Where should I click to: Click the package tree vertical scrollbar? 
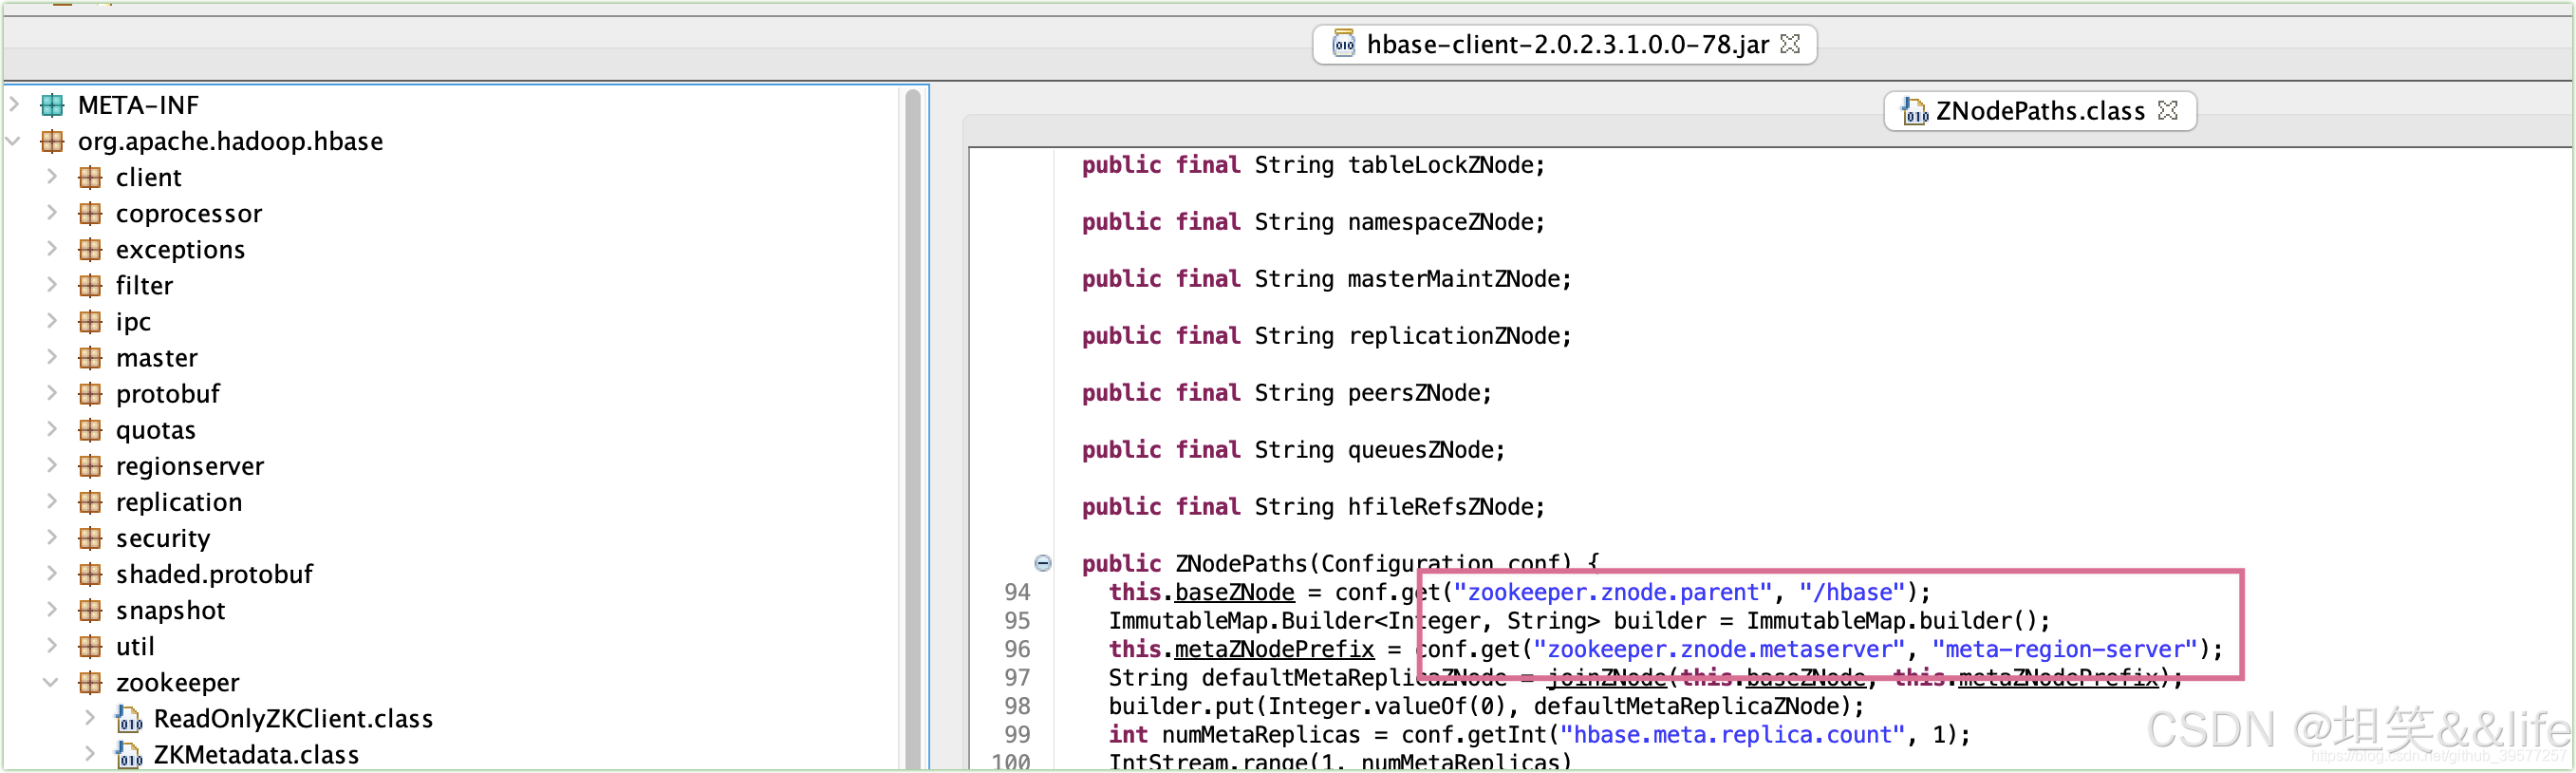912,430
